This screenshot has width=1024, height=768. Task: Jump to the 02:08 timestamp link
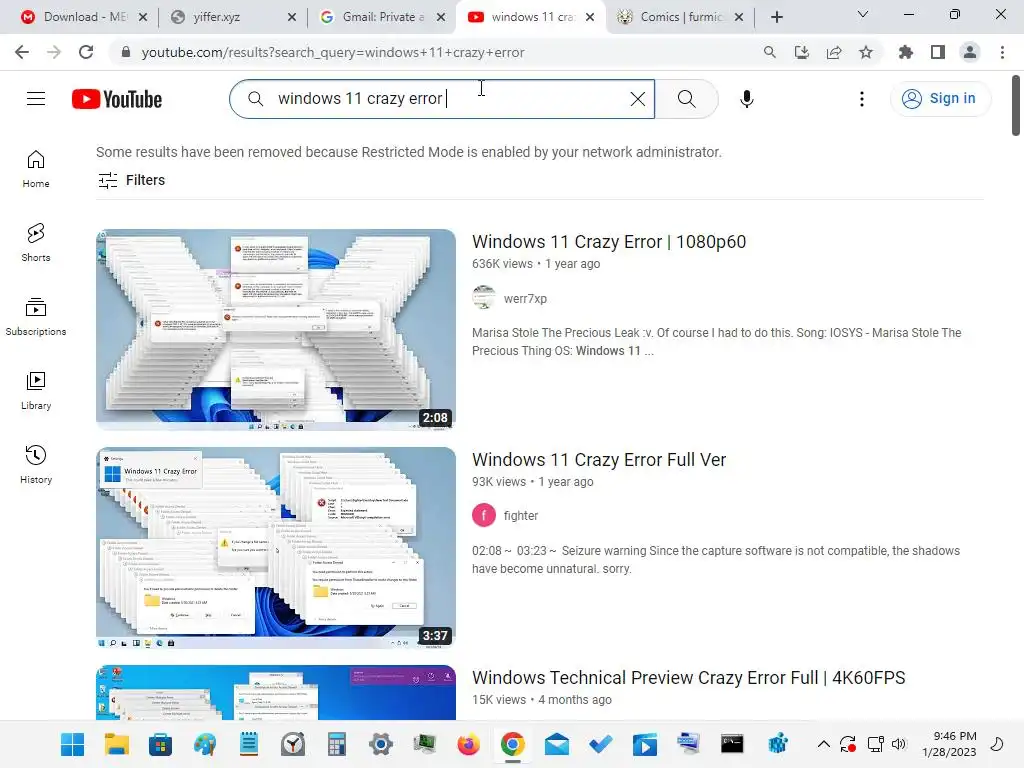(487, 551)
